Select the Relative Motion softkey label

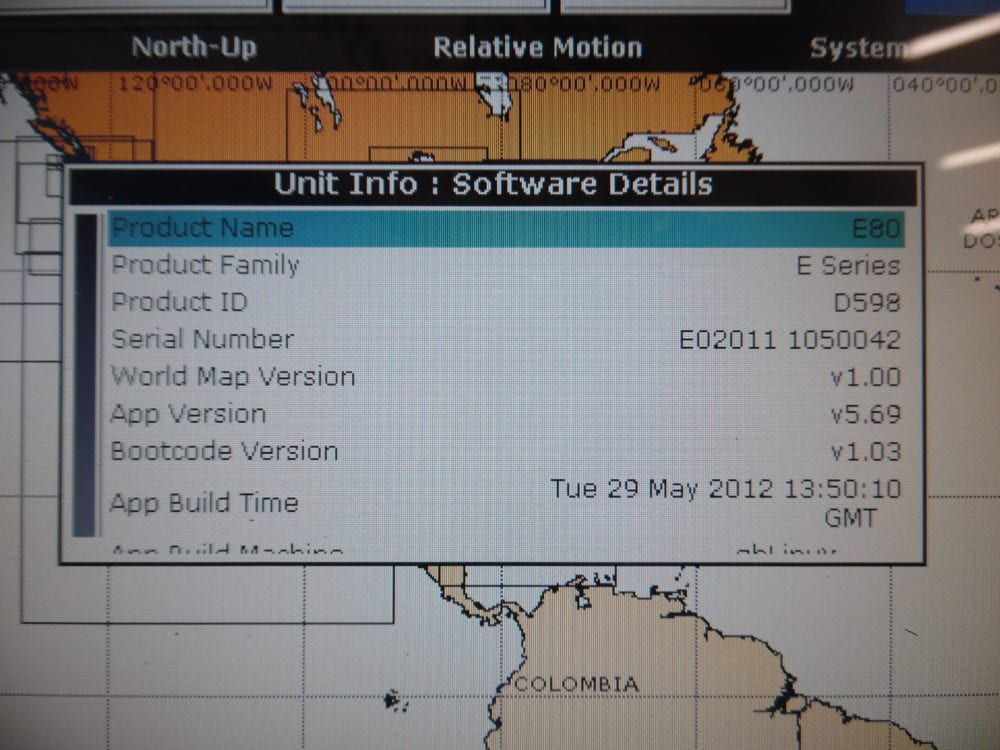point(538,48)
